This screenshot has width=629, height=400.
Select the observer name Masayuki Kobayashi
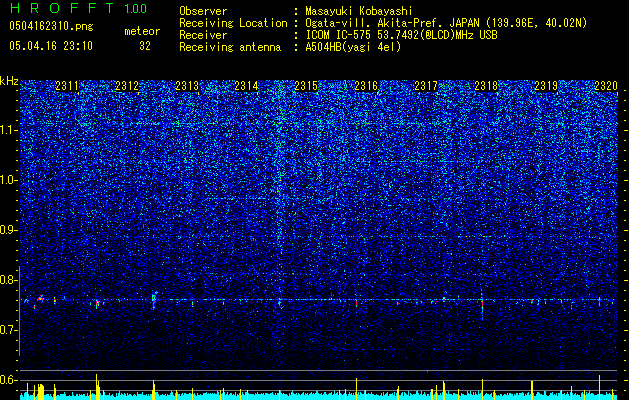(x=358, y=11)
